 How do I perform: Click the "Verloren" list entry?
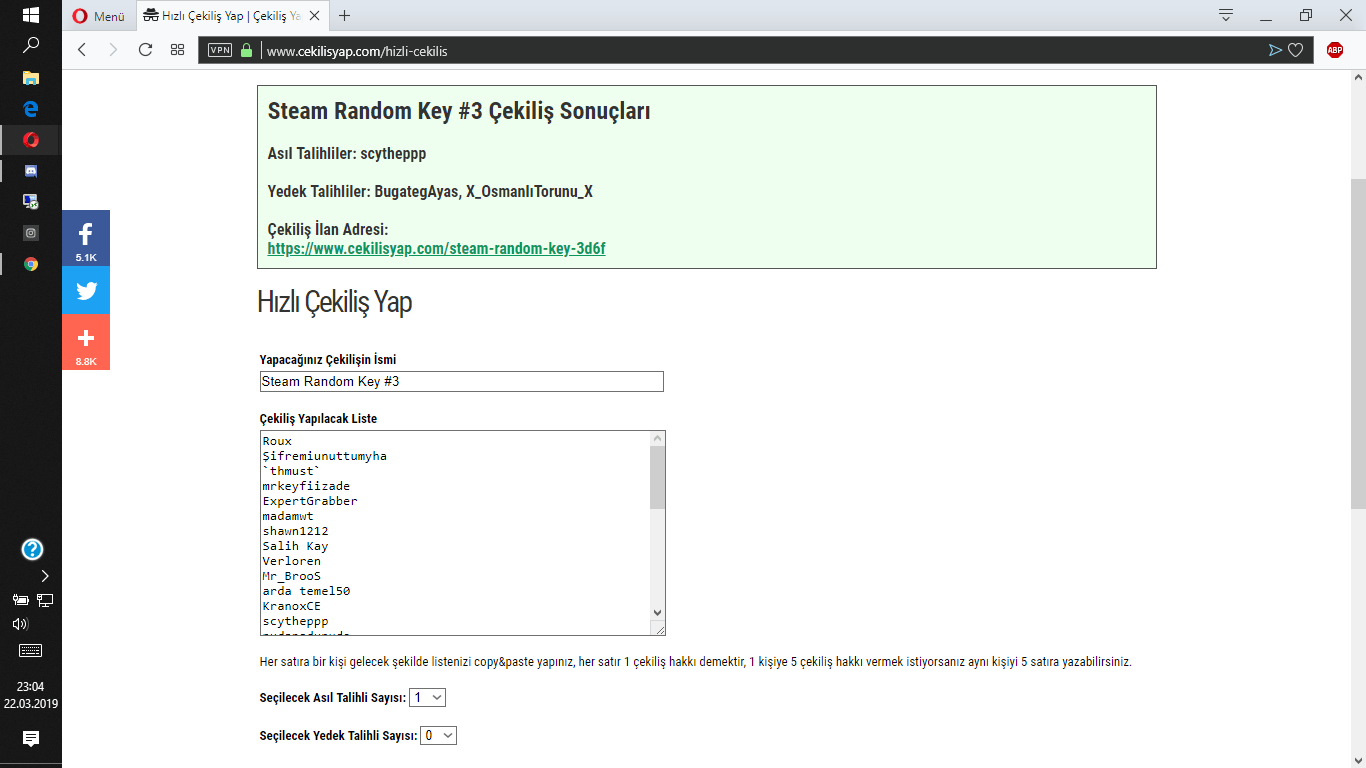(x=292, y=561)
